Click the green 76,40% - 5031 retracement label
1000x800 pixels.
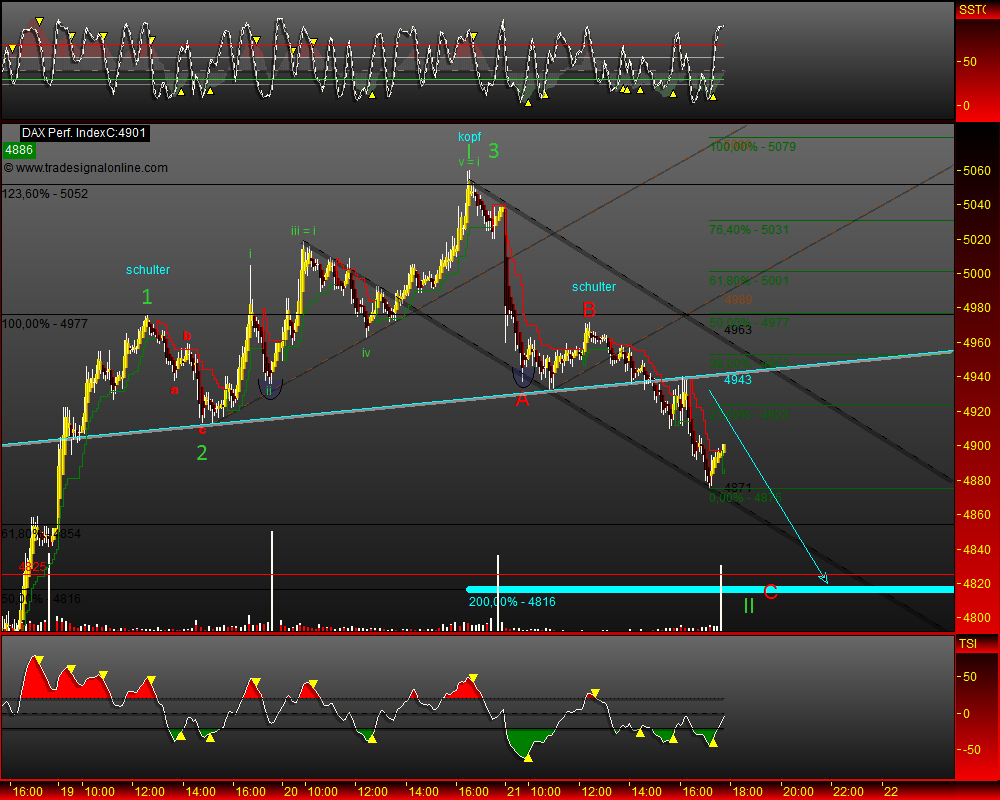[749, 230]
